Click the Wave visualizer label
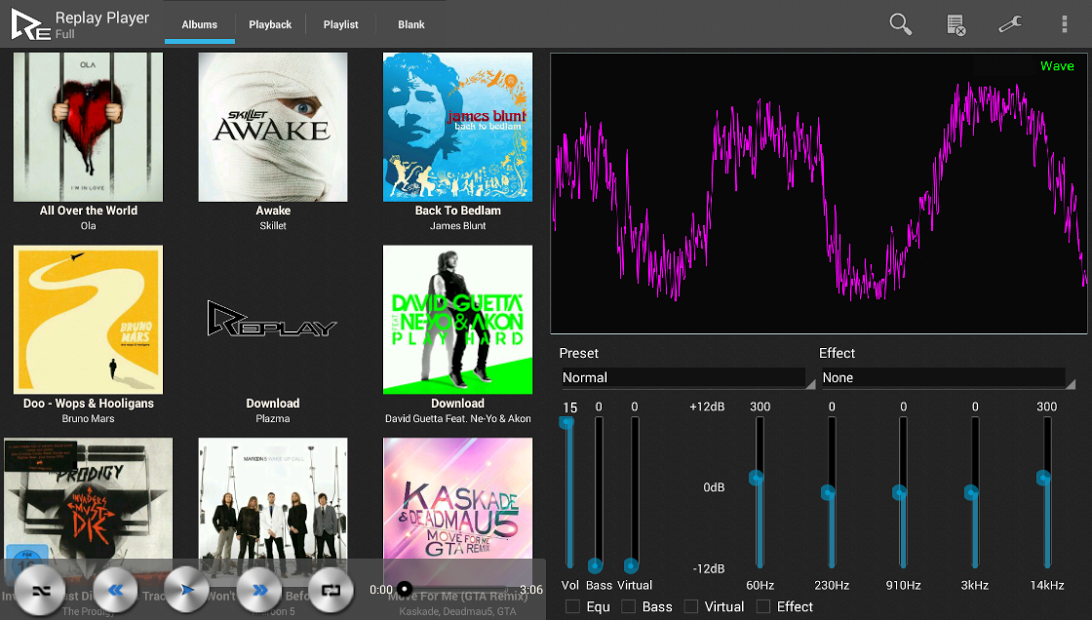 pos(1057,66)
